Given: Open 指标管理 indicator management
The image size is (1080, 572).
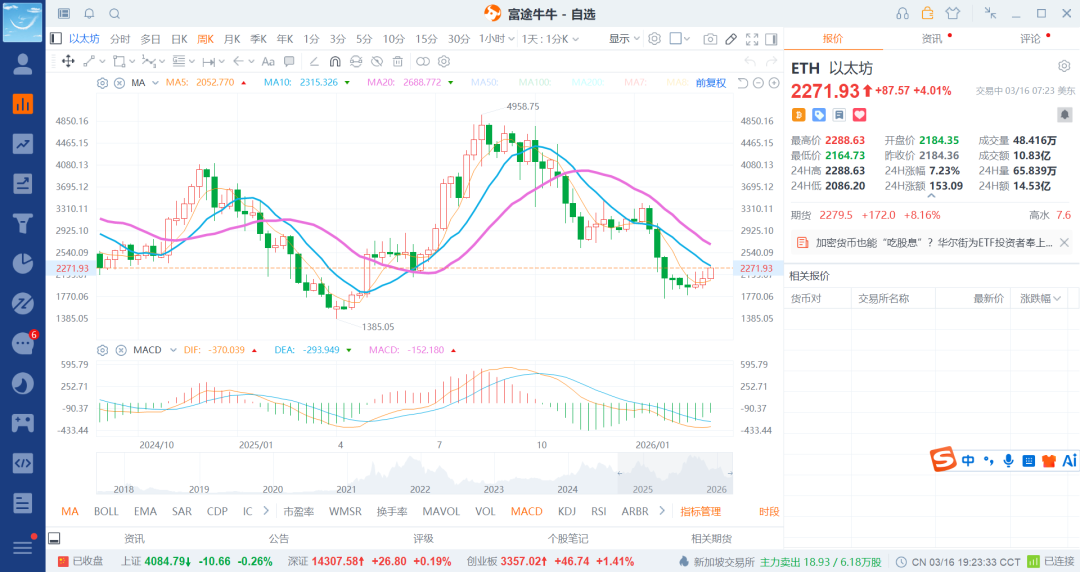Looking at the screenshot, I should tap(700, 511).
